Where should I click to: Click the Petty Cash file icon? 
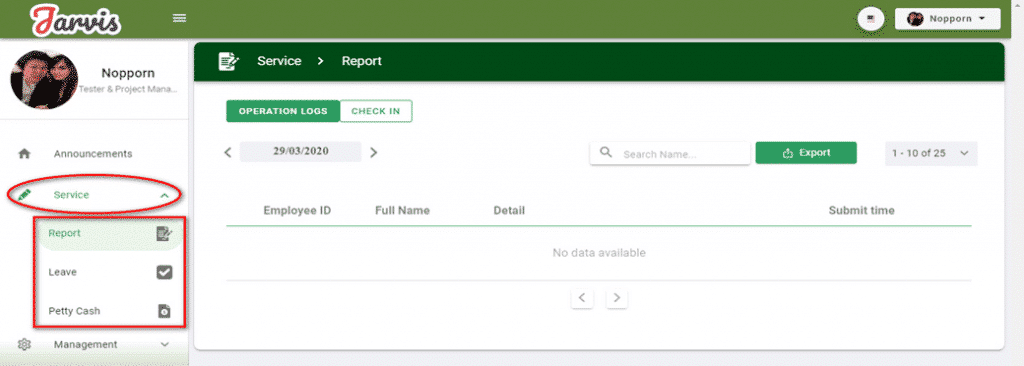(165, 311)
